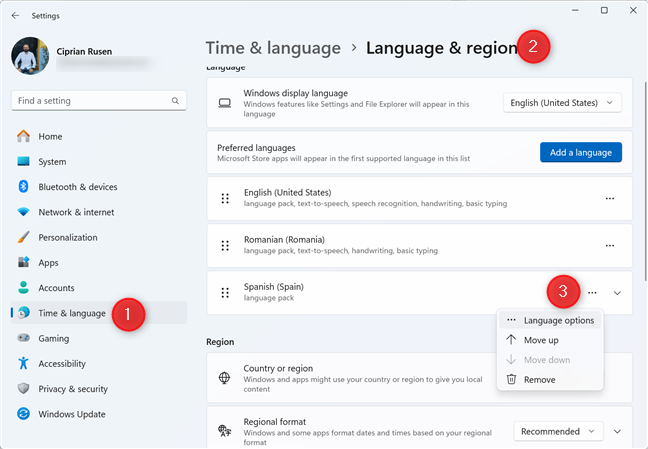
Task: Click the Time & language globe icon
Action: 24,313
